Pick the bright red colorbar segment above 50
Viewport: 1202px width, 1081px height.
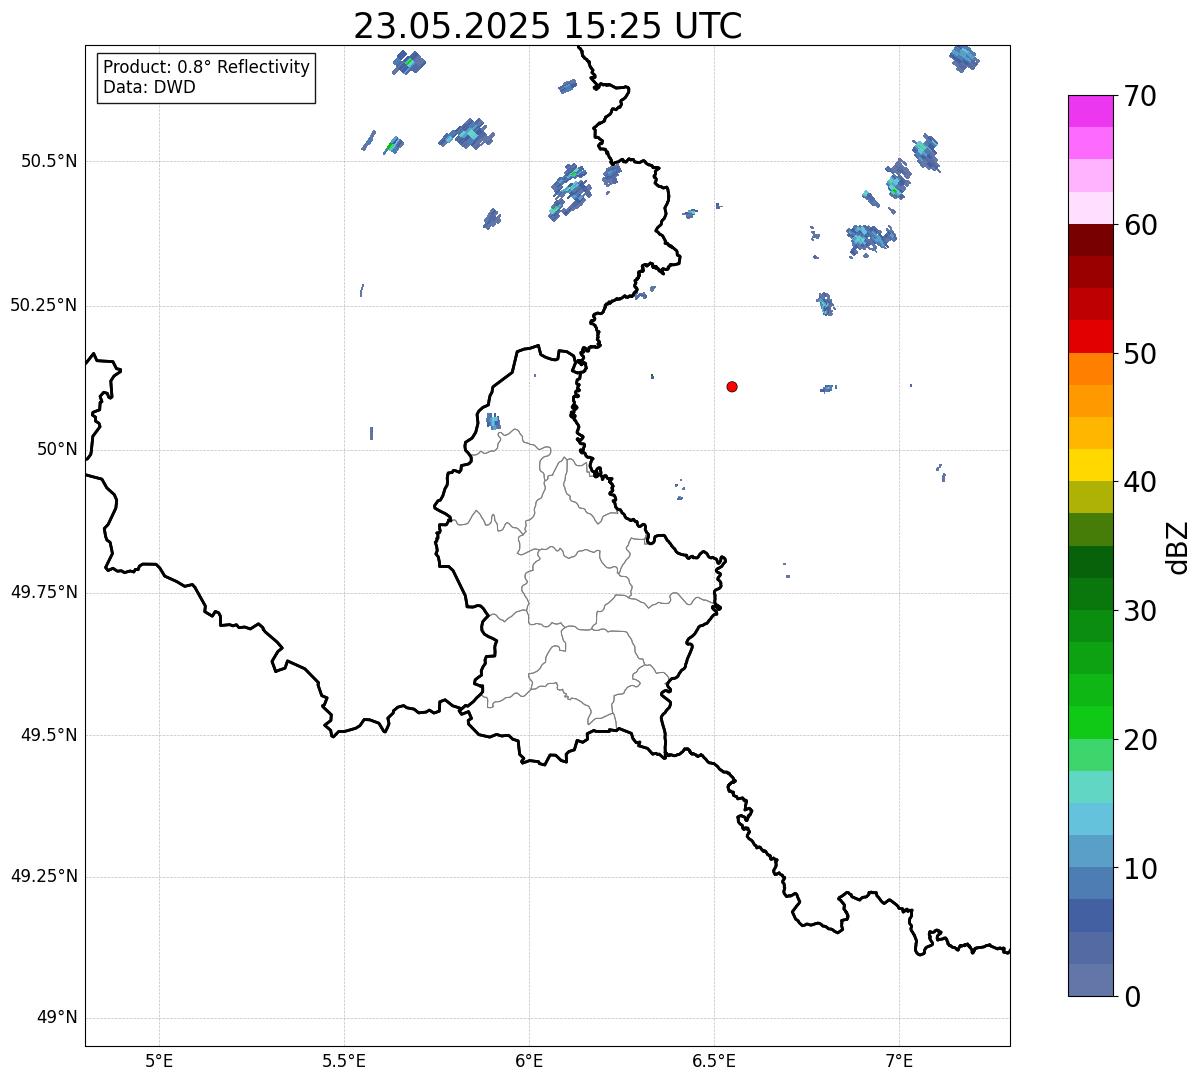click(x=1091, y=337)
